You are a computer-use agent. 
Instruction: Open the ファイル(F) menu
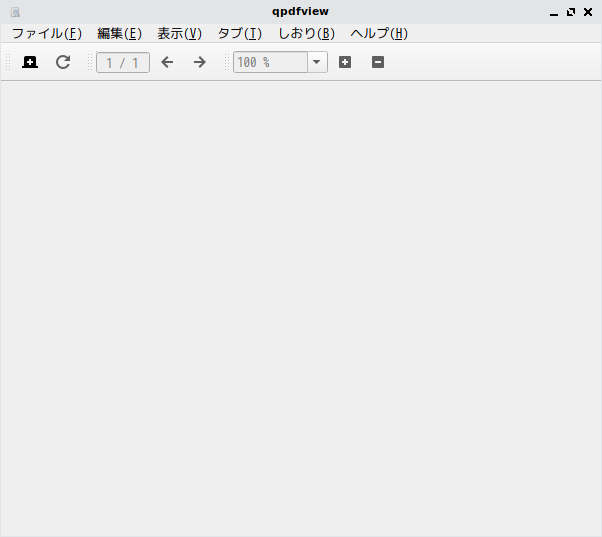pyautogui.click(x=47, y=33)
